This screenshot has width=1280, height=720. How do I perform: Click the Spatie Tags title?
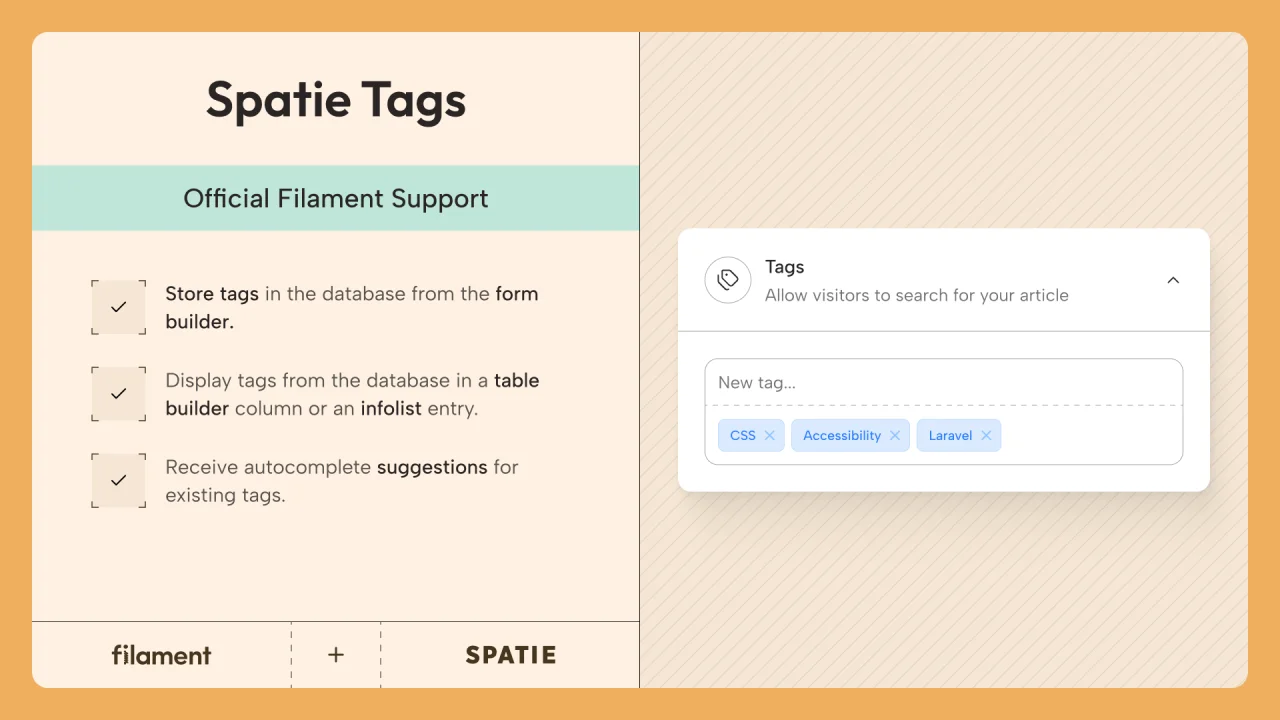[336, 101]
